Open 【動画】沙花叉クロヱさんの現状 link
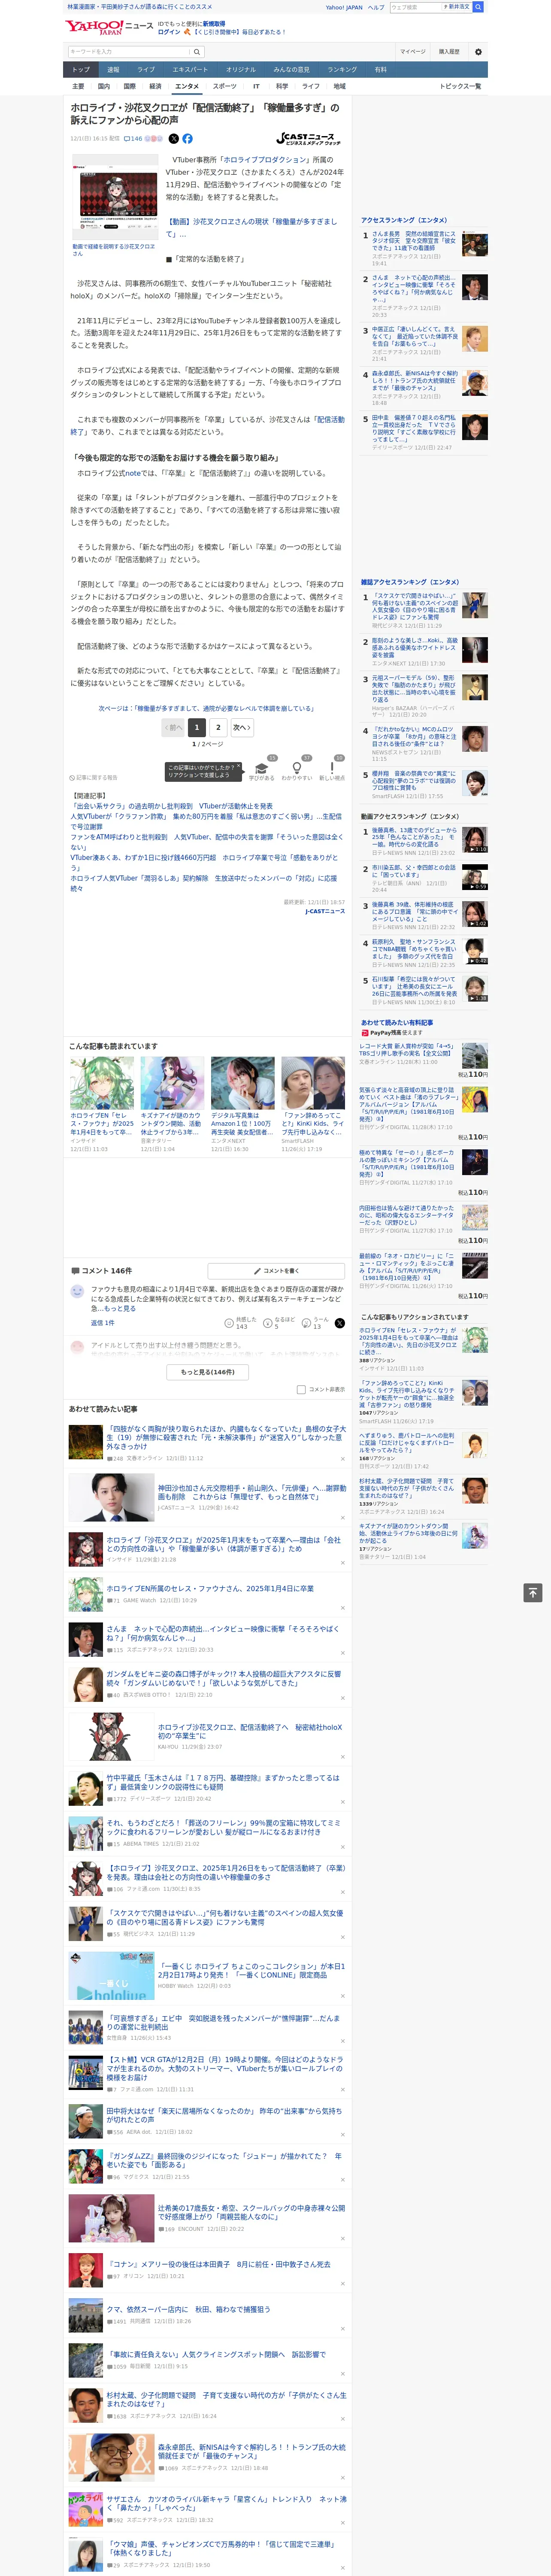Screen dimensions: 551x2576 click(251, 227)
